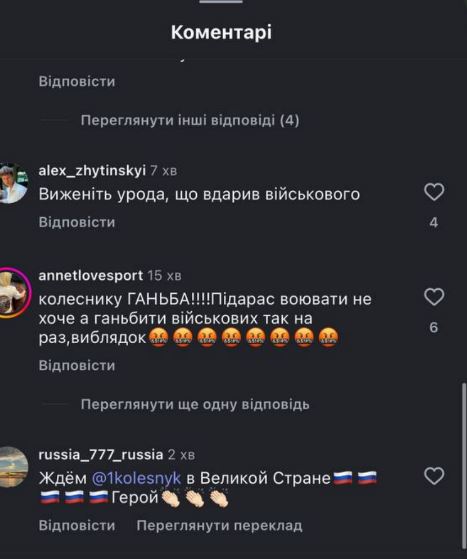Click the topmost 'Відповісти' link
Screen dimensions: 467x559
[x=77, y=81]
